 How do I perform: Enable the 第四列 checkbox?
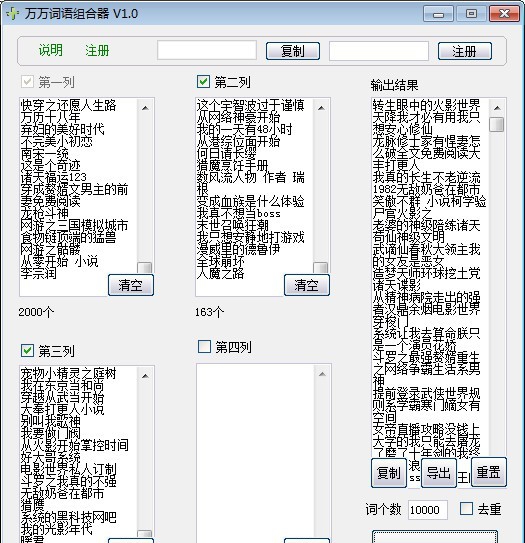coord(204,346)
